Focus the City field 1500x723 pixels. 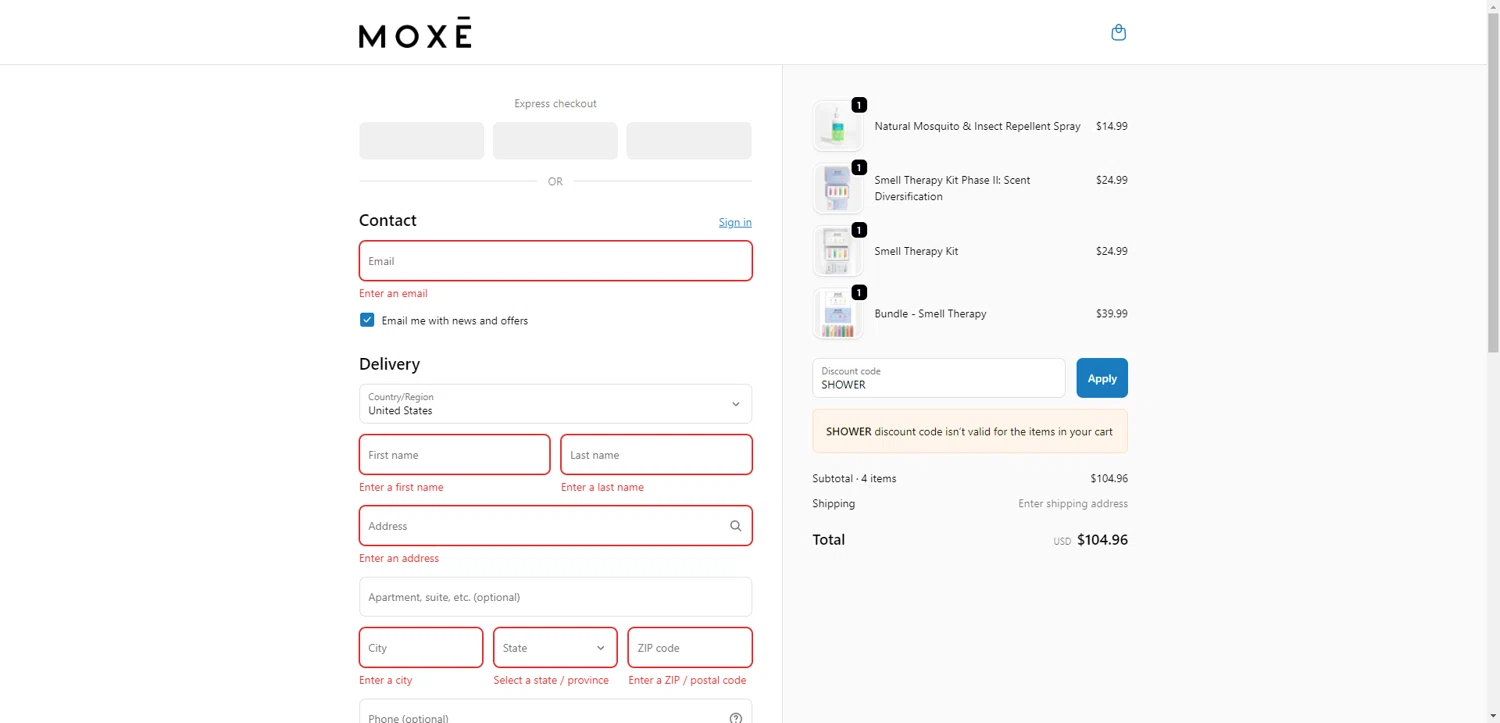(421, 648)
